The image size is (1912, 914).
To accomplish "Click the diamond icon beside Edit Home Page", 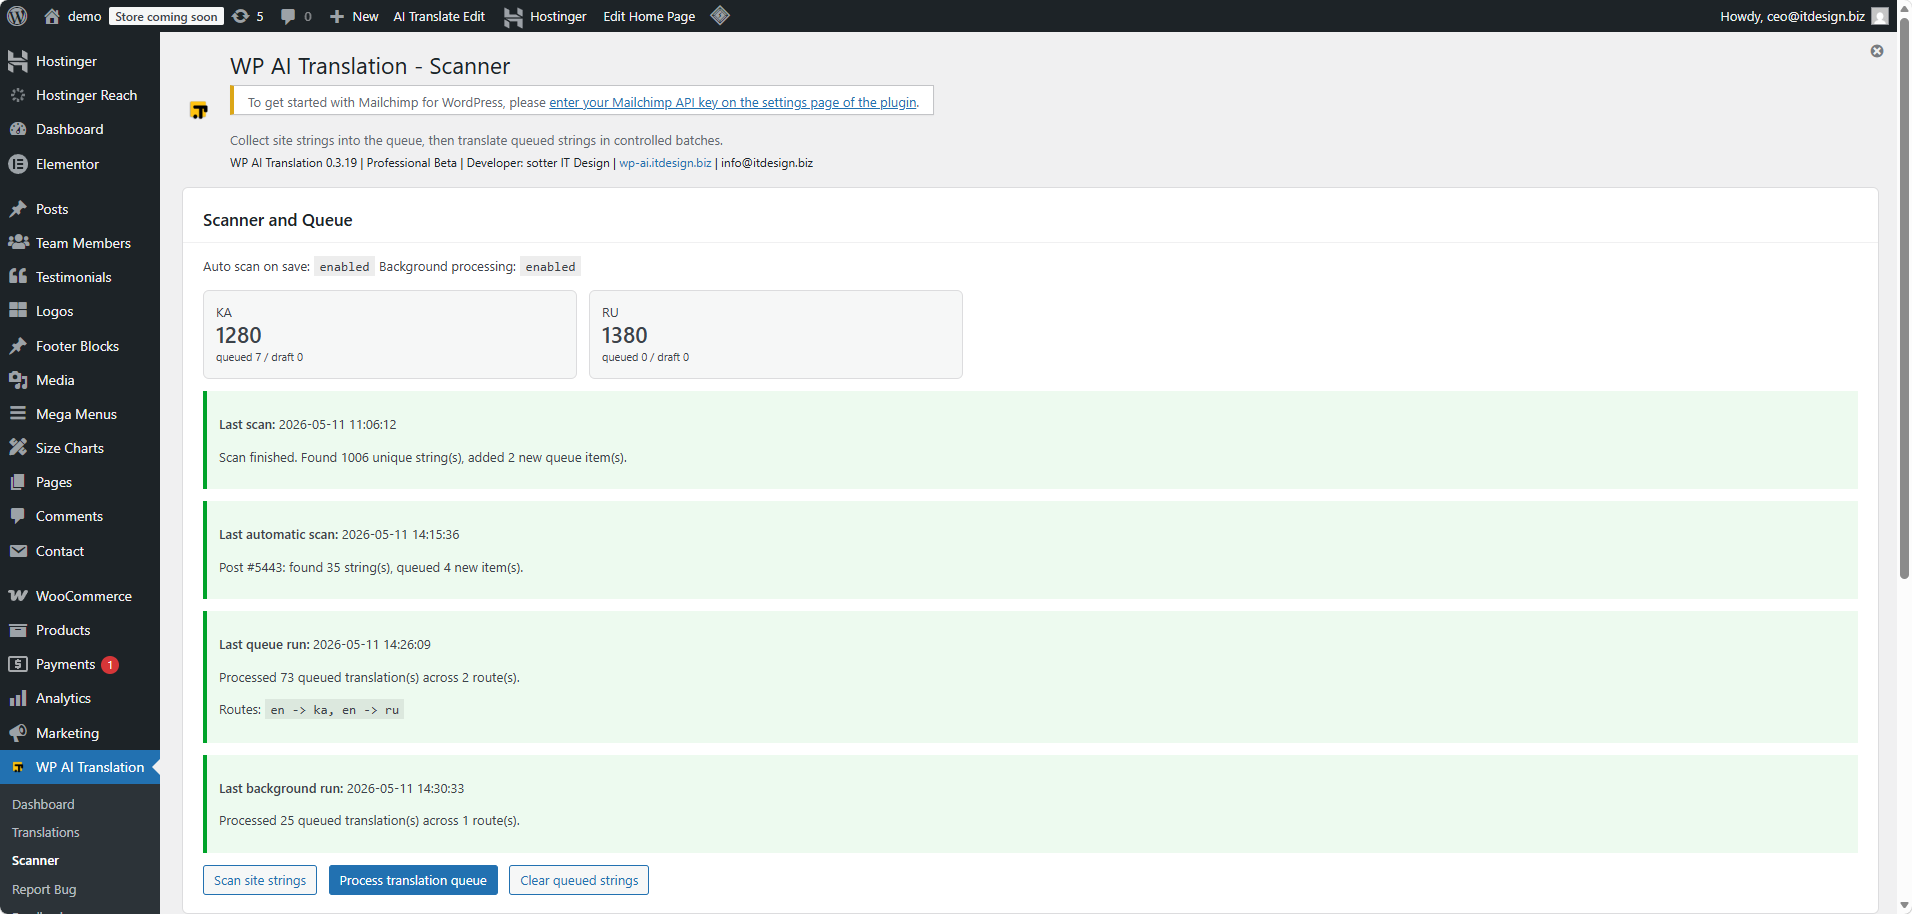I will coord(720,15).
